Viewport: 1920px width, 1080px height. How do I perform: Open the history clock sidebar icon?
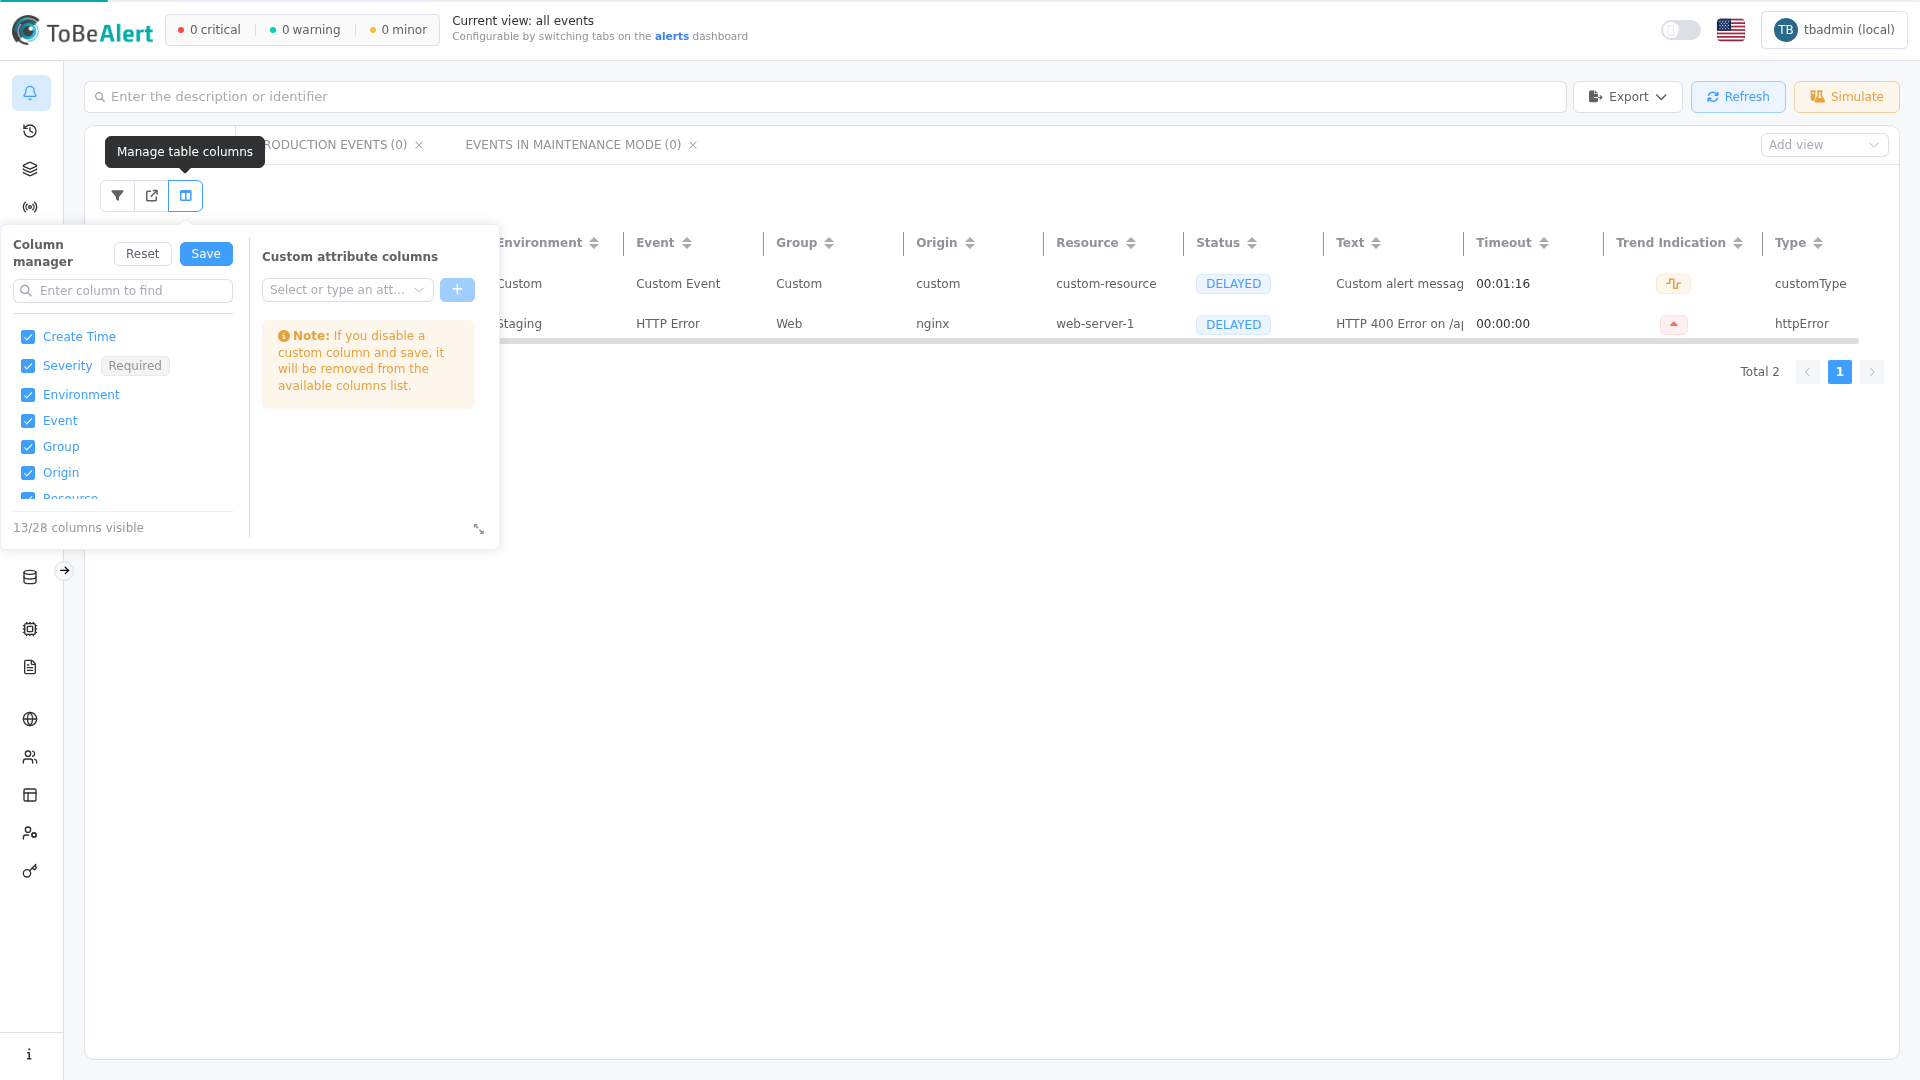click(x=30, y=131)
